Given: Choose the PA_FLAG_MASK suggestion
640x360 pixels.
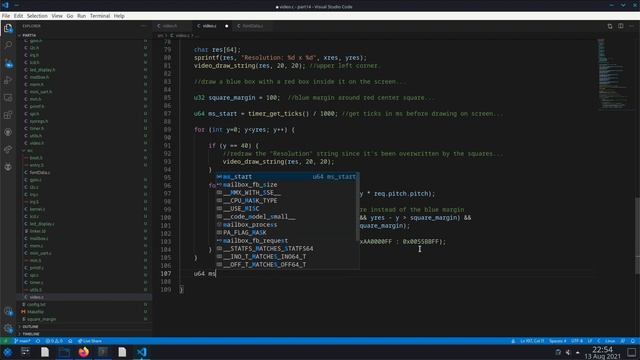Looking at the screenshot, I should (287, 233).
